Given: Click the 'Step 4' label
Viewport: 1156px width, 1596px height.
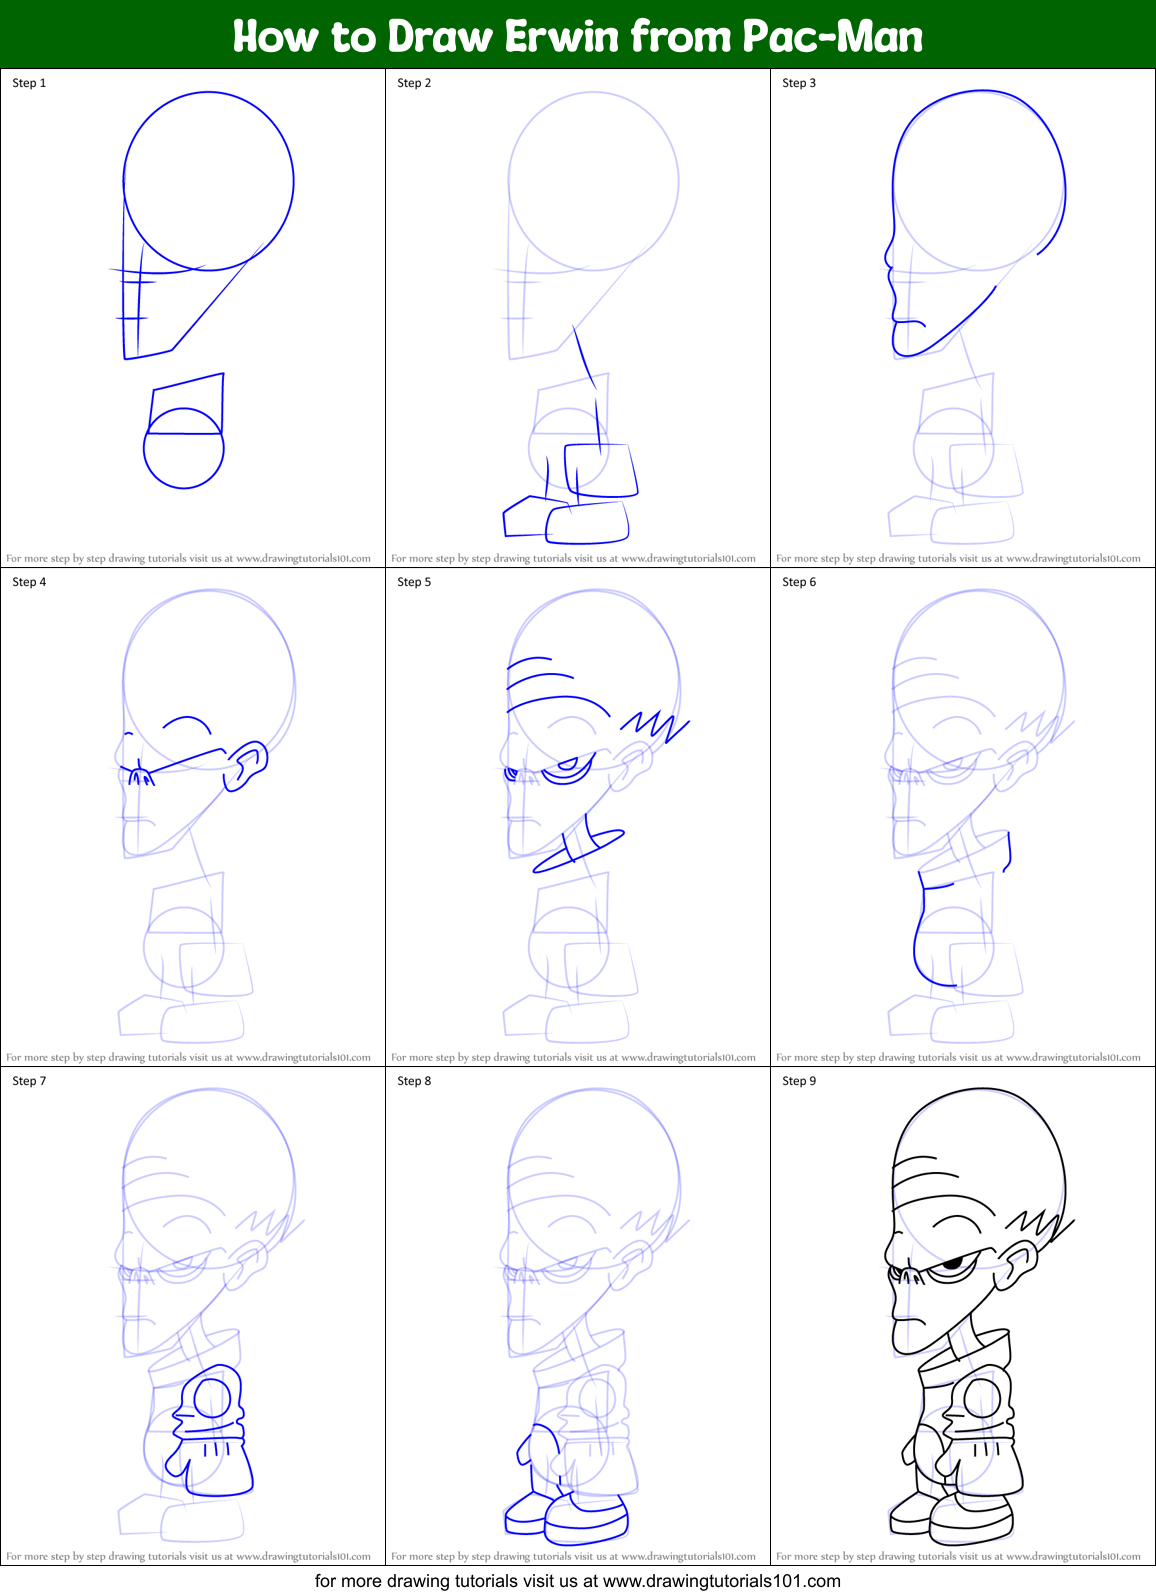Looking at the screenshot, I should (x=29, y=582).
